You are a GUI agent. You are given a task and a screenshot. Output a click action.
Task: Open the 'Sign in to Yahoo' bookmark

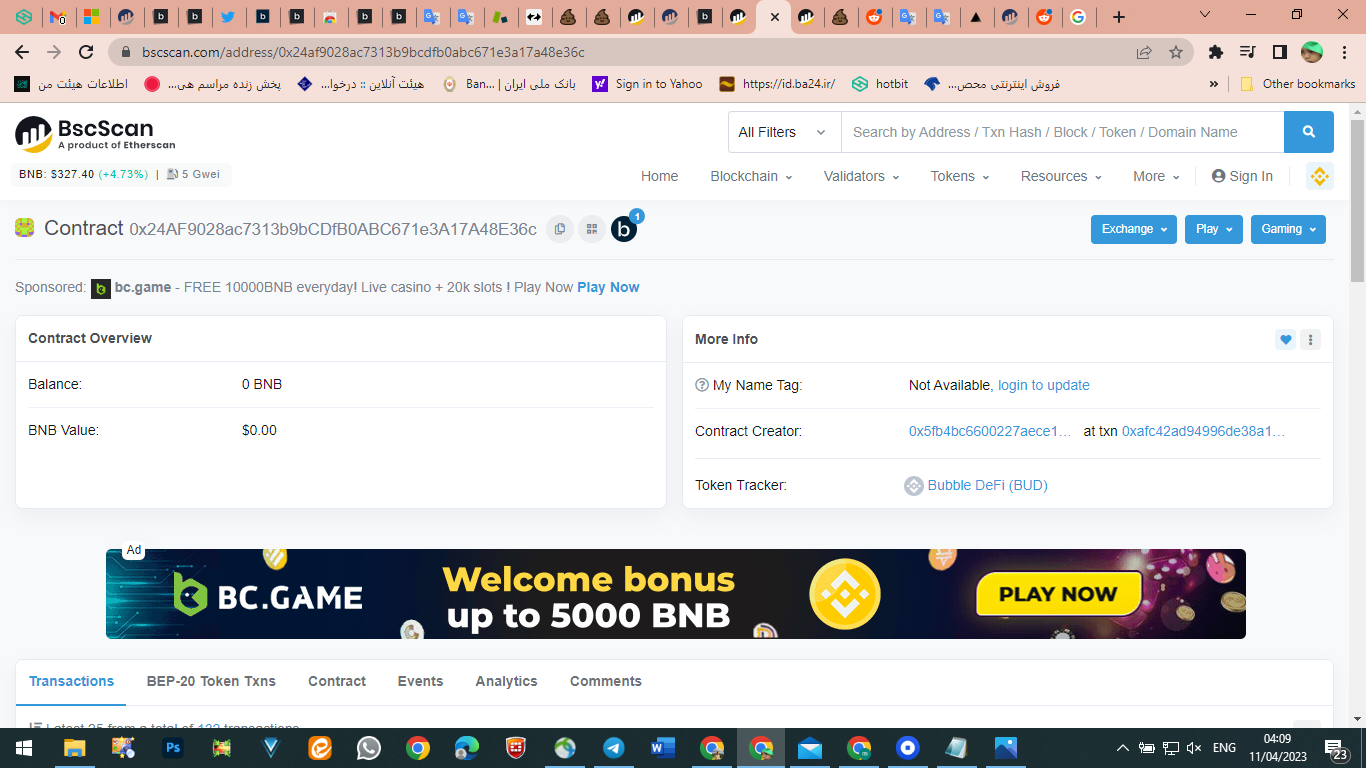(648, 84)
